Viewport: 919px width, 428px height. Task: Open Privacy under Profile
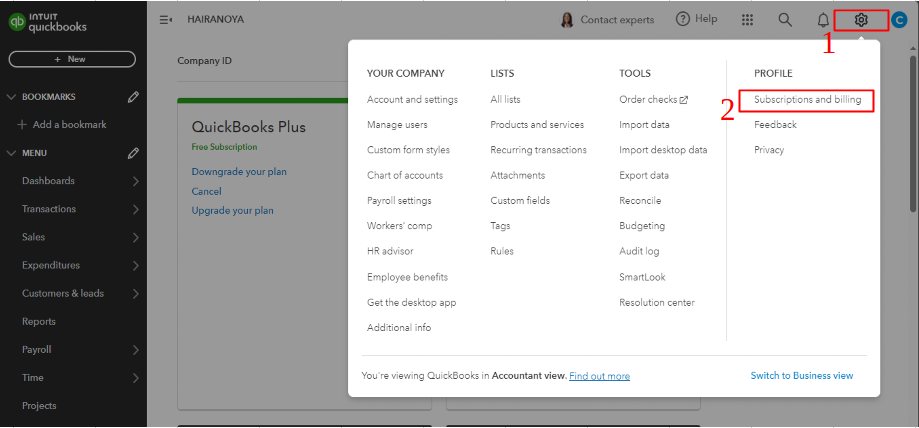[769, 150]
